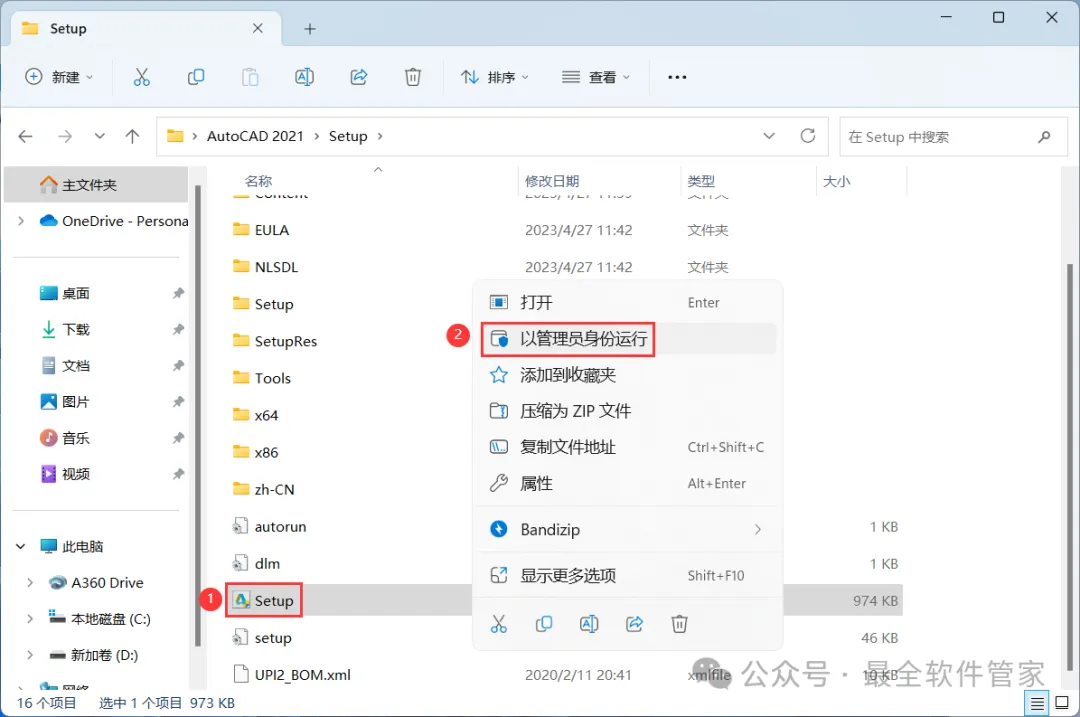The image size is (1080, 717).
Task: Open recent locations chevron beside forward arrow
Action: coord(100,136)
